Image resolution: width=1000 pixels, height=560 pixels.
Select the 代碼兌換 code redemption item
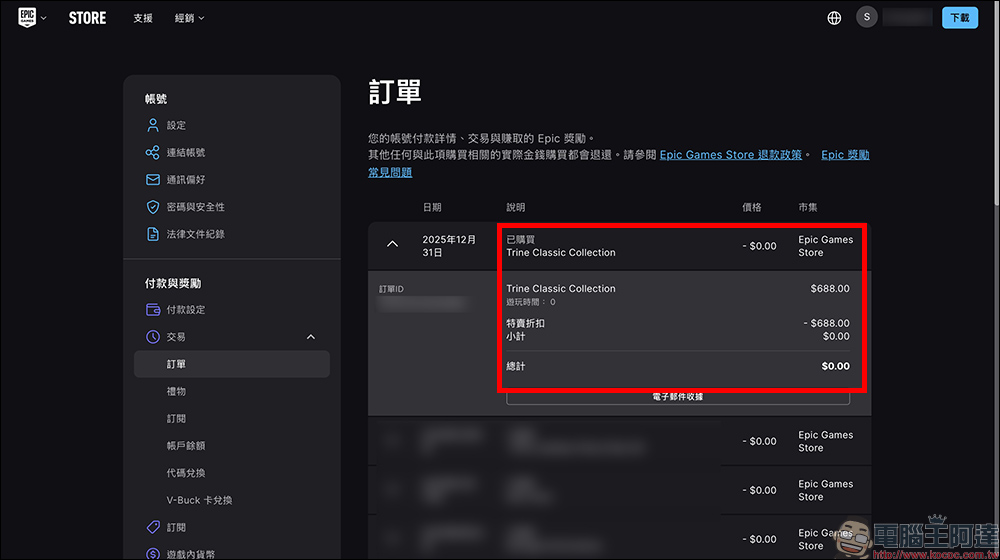pyautogui.click(x=186, y=473)
